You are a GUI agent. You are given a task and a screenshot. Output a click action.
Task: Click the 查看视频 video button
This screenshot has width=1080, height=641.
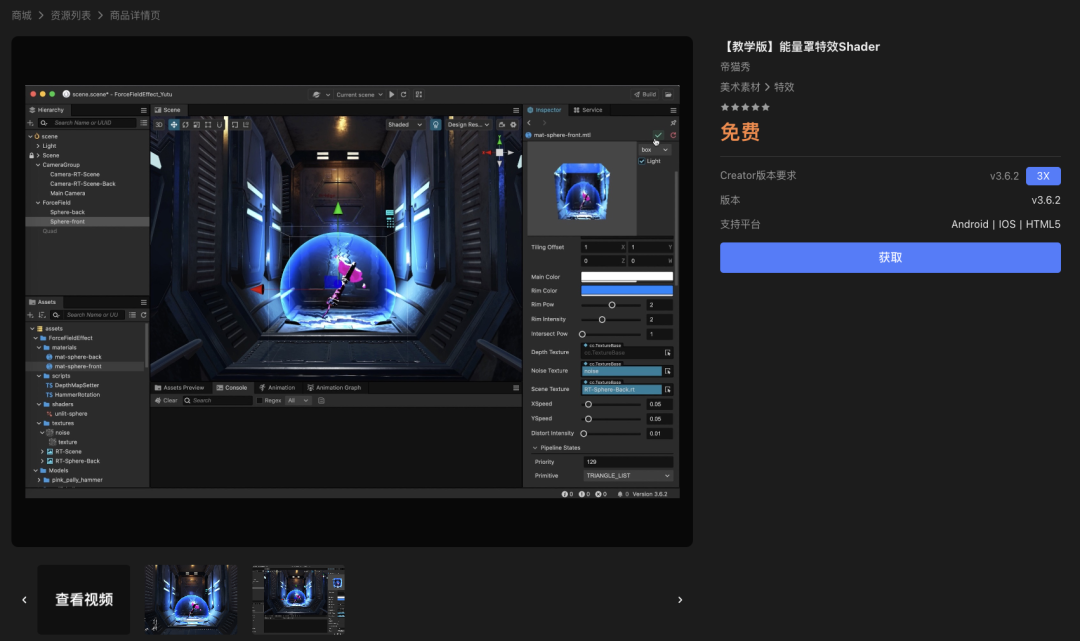(83, 600)
